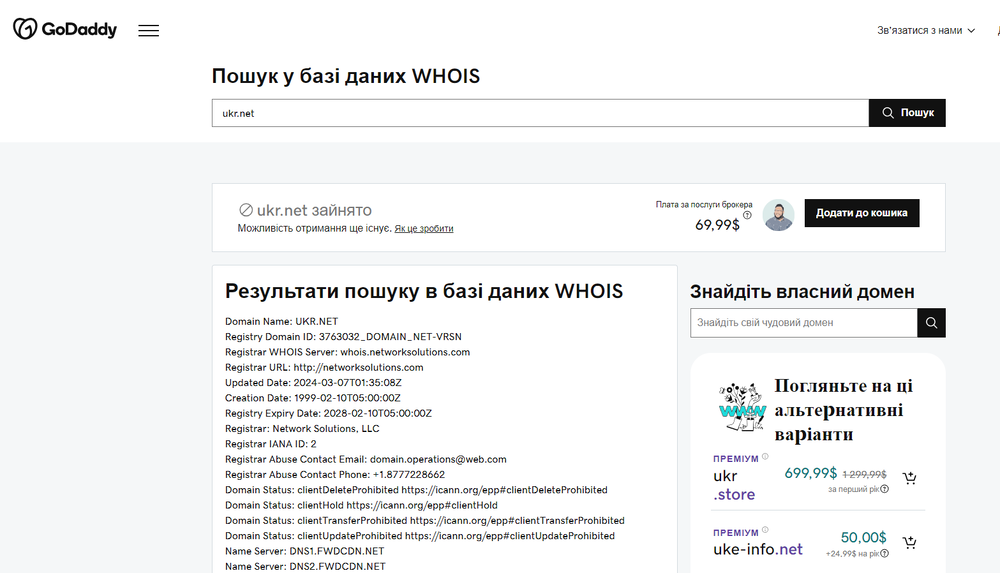Click the Registrar URL networksolutions.com line

click(x=324, y=368)
